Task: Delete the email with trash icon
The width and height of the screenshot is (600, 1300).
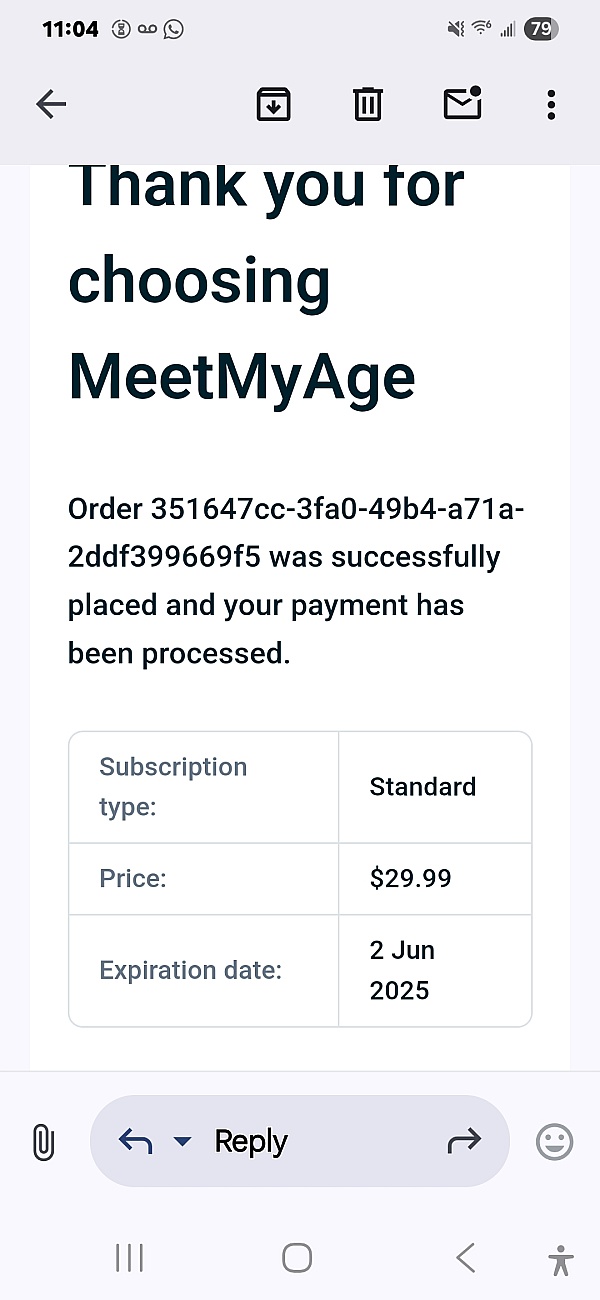Action: [x=367, y=104]
